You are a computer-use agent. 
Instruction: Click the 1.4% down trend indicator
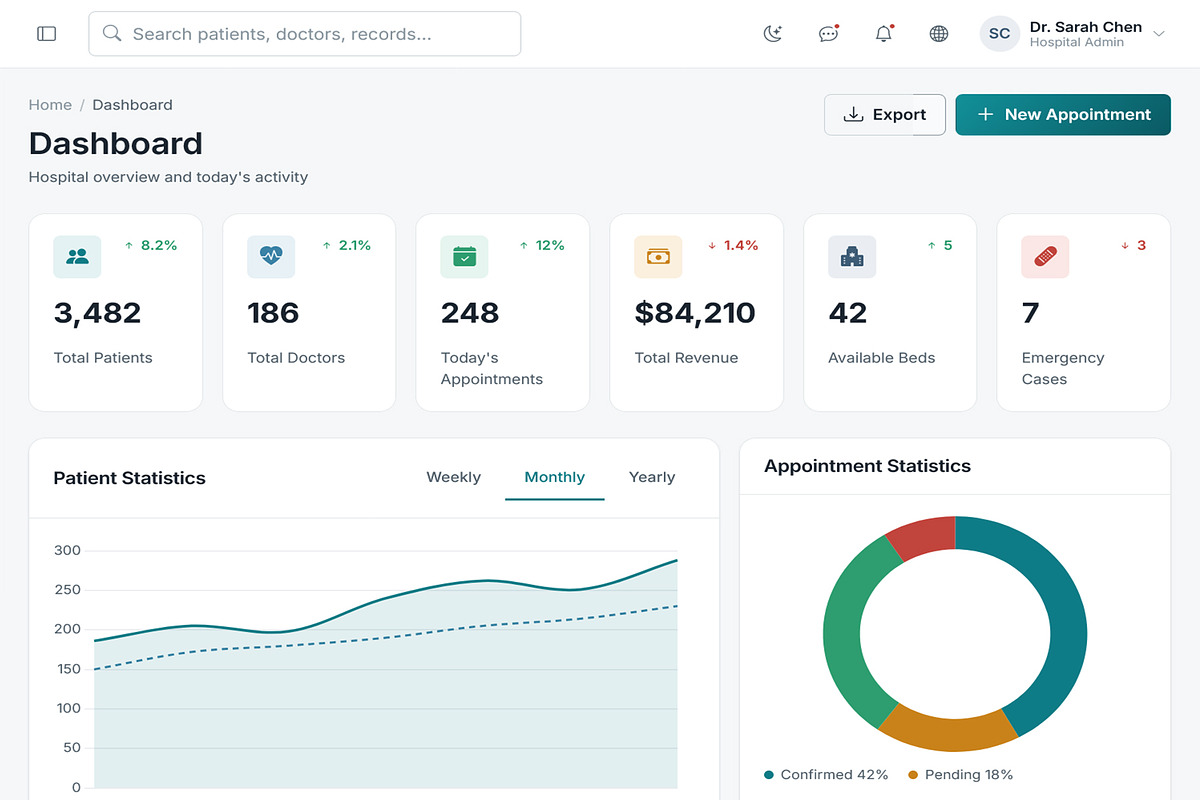click(733, 245)
